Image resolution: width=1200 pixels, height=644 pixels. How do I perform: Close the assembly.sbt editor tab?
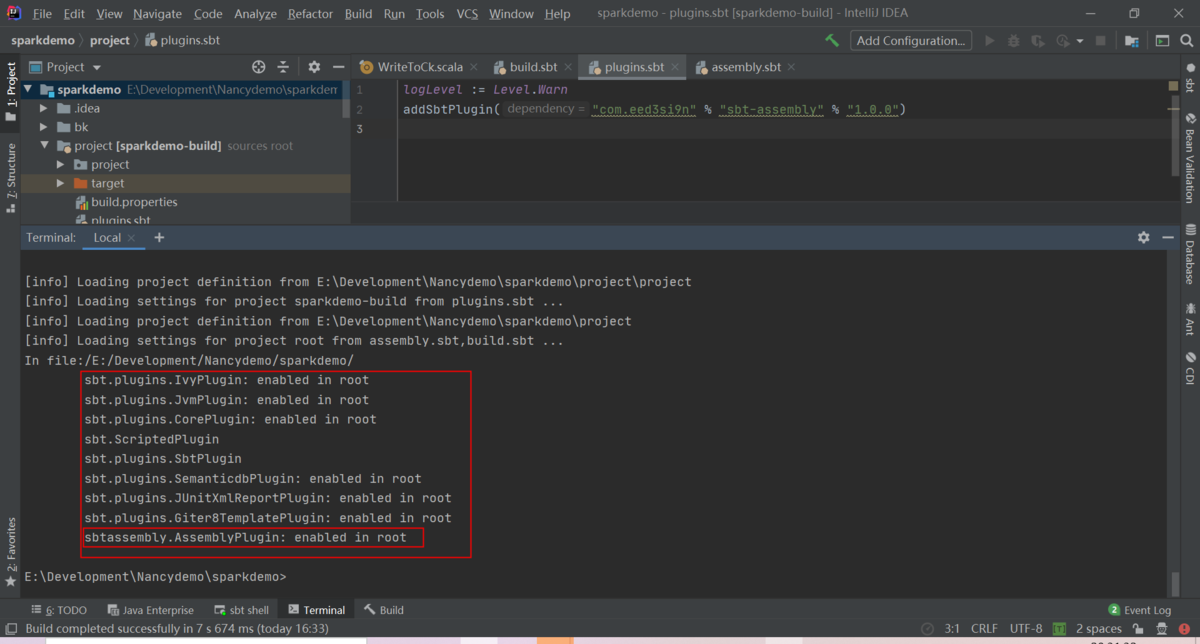tap(791, 67)
